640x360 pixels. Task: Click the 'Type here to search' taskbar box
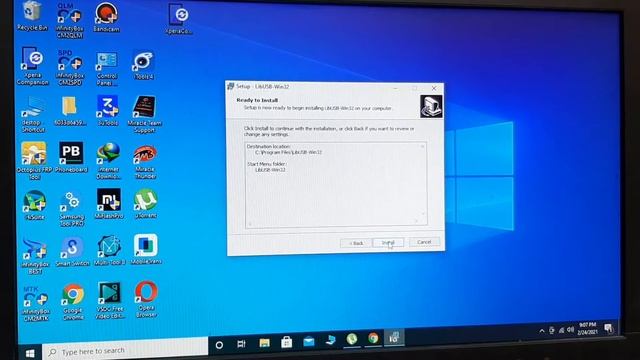pos(125,349)
